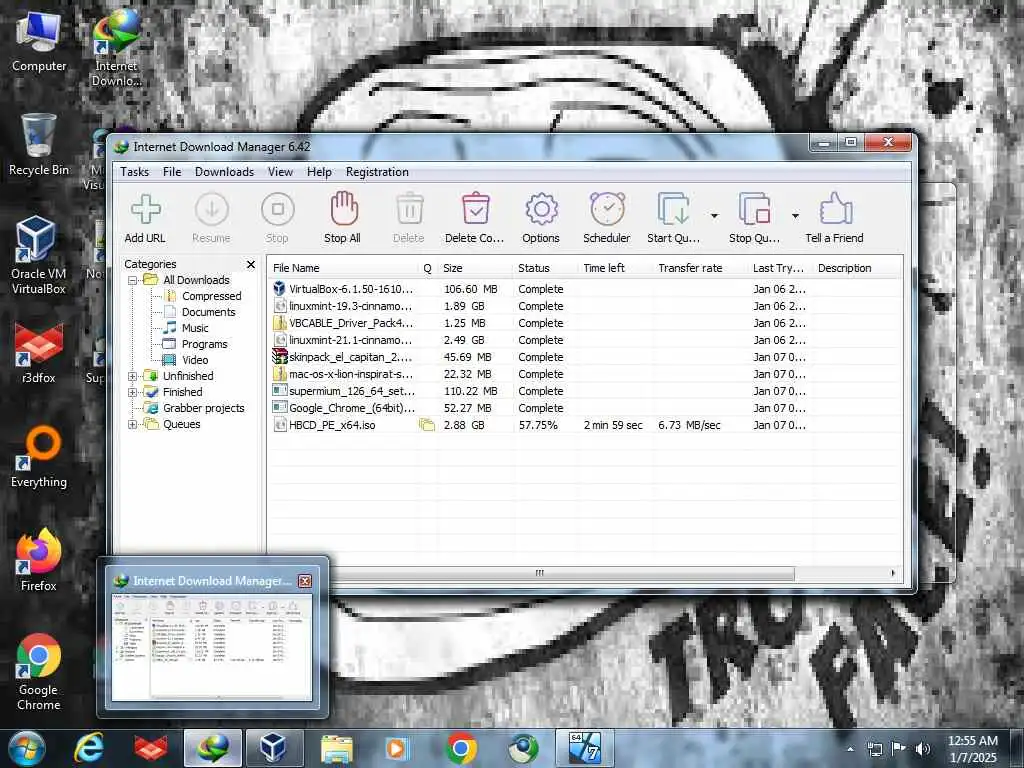
Task: Open the Downloads menu
Action: coord(224,172)
